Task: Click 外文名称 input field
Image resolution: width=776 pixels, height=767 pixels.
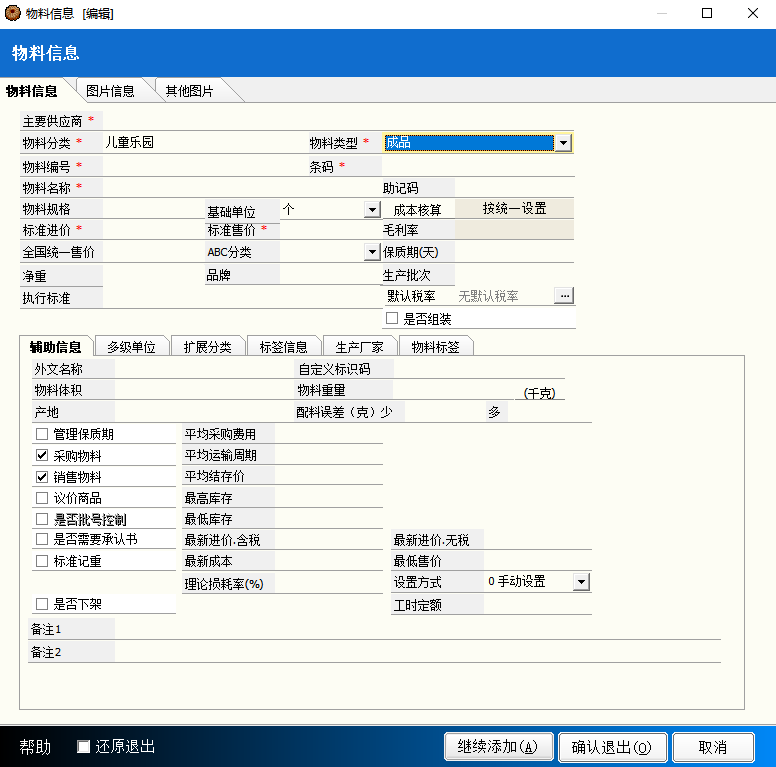Action: point(204,369)
